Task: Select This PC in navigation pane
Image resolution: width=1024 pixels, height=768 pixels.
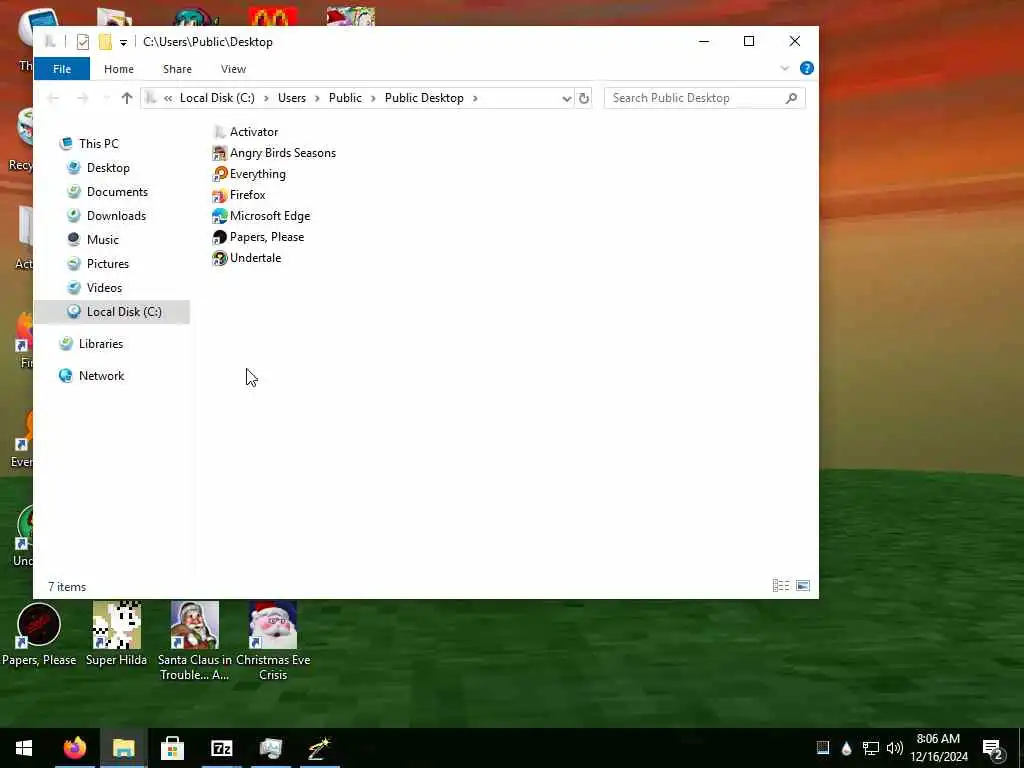Action: click(99, 144)
